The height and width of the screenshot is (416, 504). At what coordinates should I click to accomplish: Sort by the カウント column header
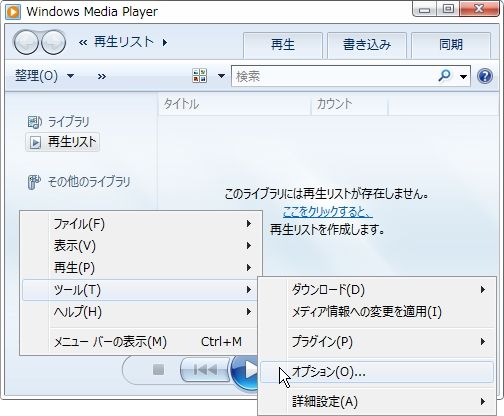pos(349,104)
